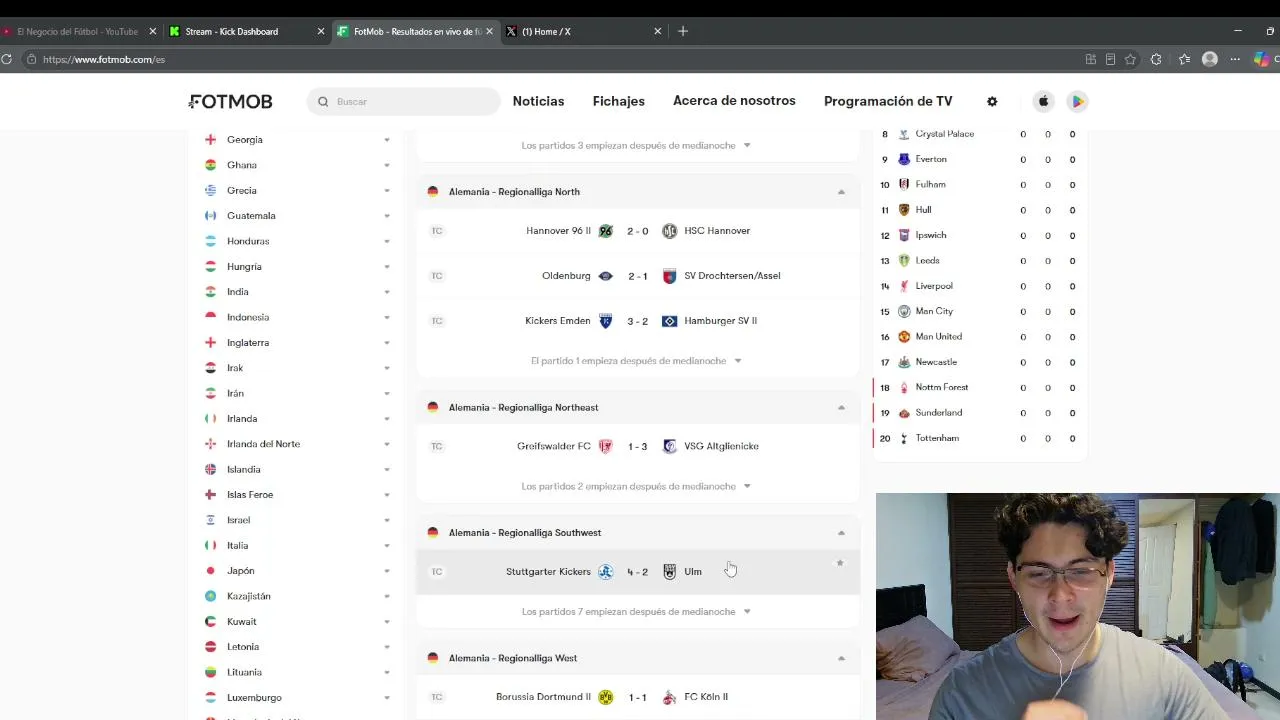
Task: Expand 'El partido 1 empieza después de medianoche'
Action: (x=636, y=361)
